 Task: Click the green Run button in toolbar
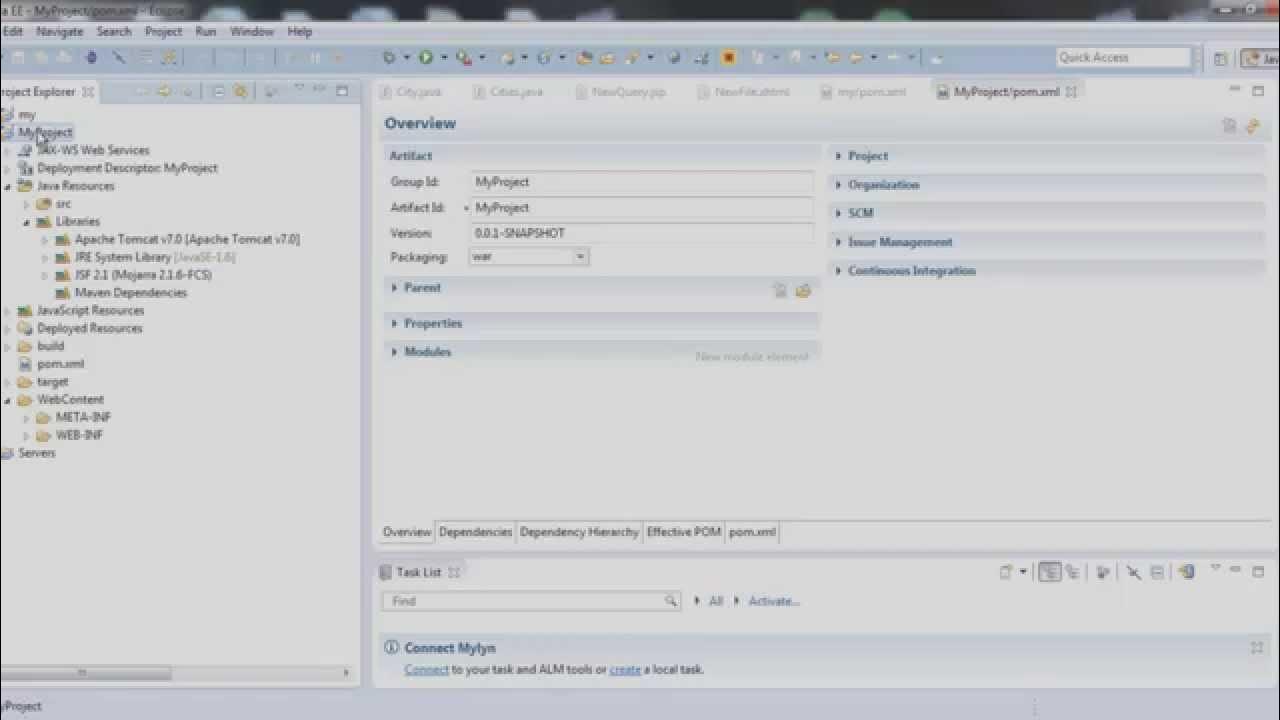(425, 57)
